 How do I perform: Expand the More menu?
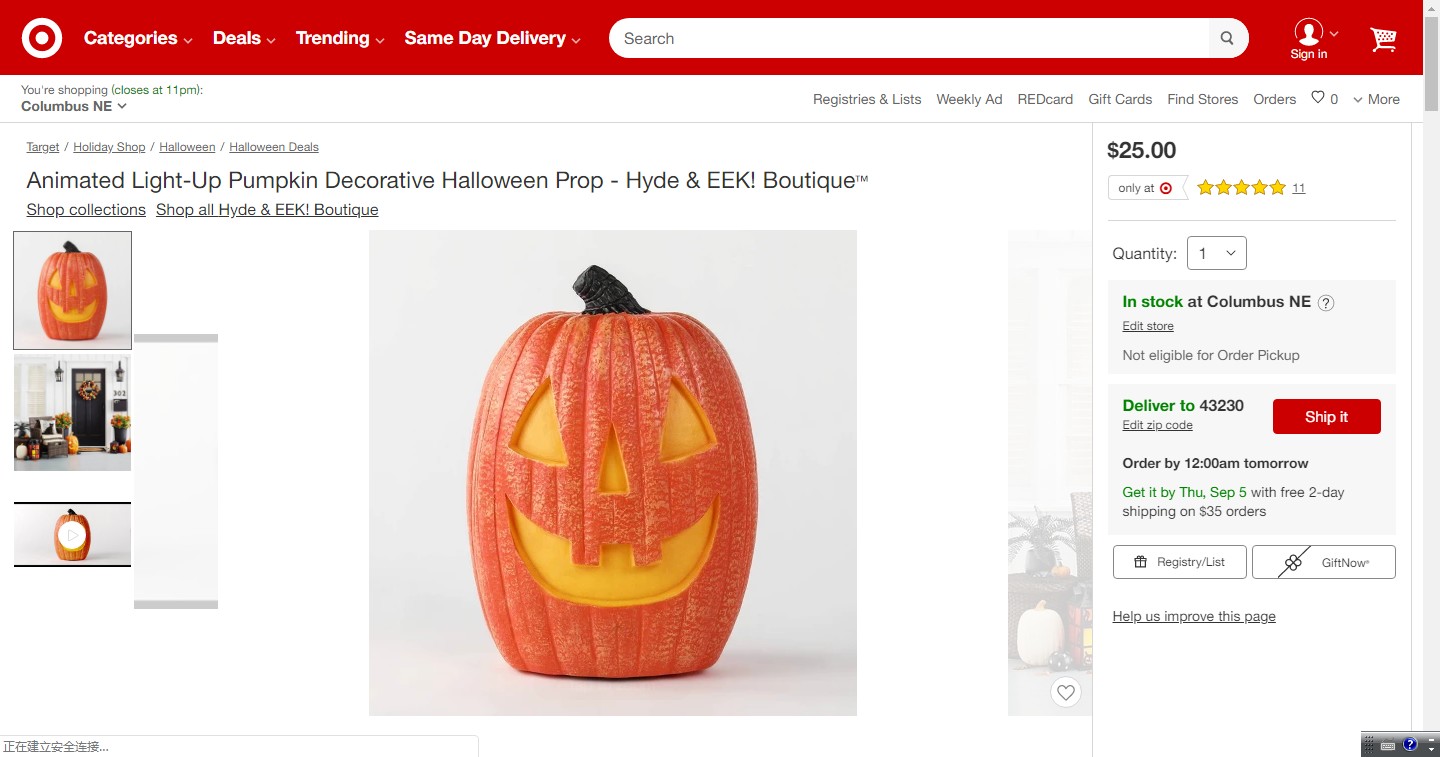pyautogui.click(x=1376, y=99)
